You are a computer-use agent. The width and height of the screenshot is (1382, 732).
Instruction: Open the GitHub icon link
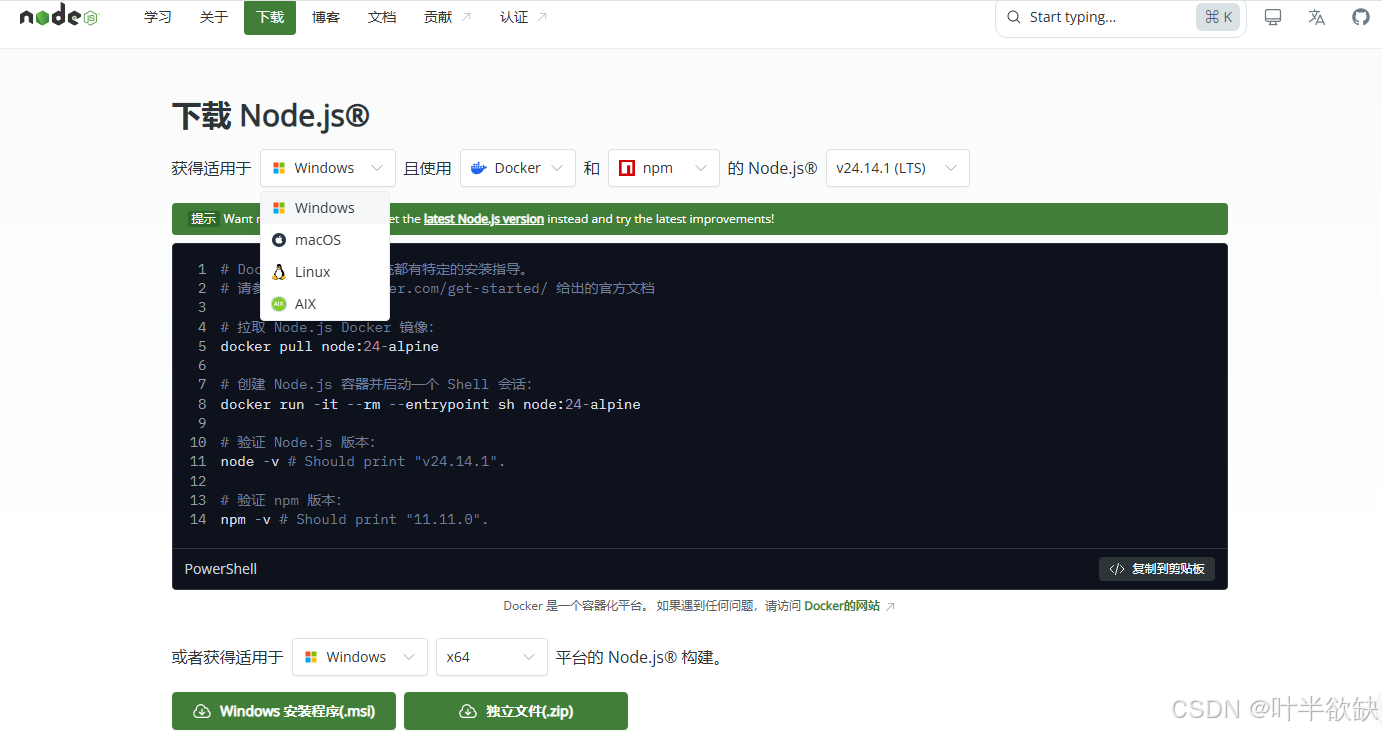coord(1361,17)
